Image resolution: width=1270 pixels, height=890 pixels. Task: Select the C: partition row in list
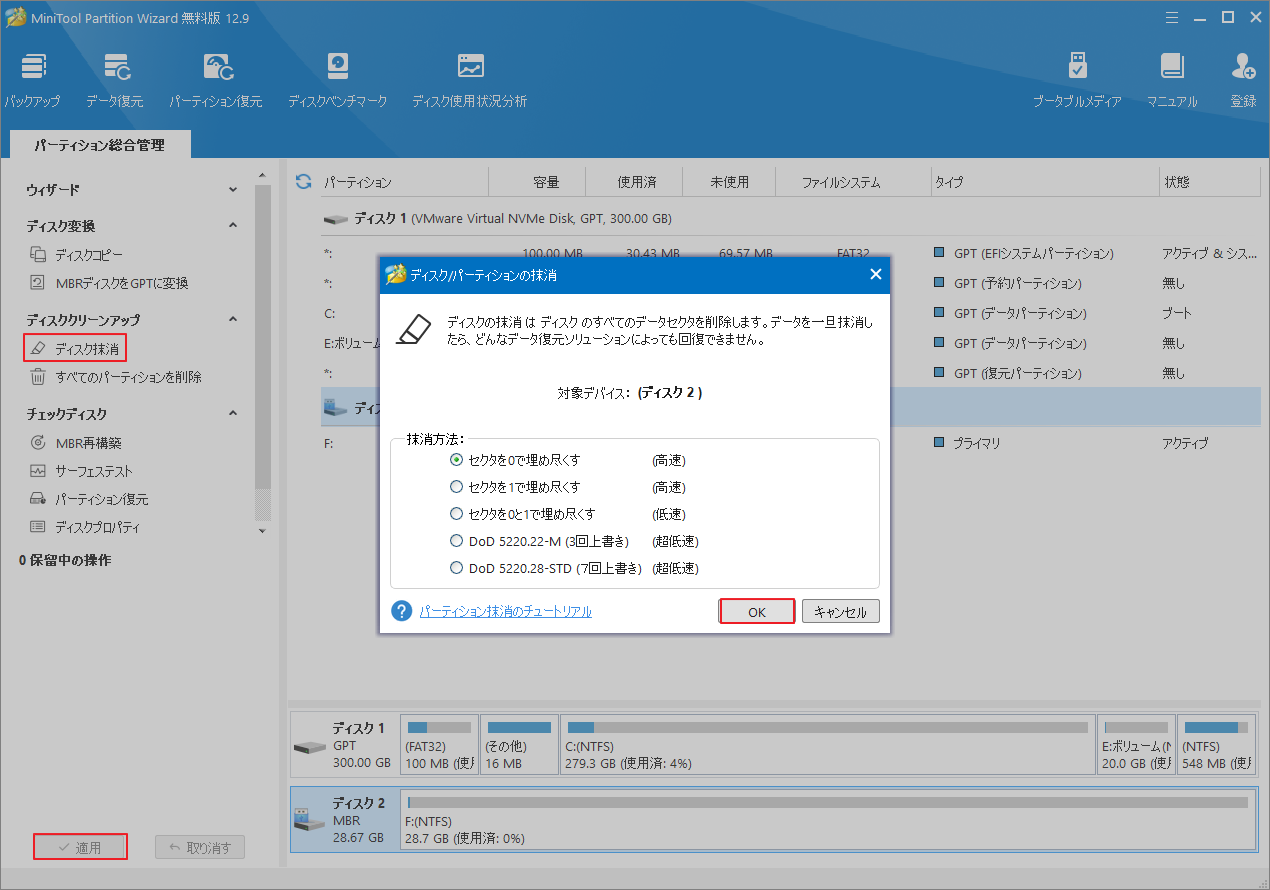790,313
